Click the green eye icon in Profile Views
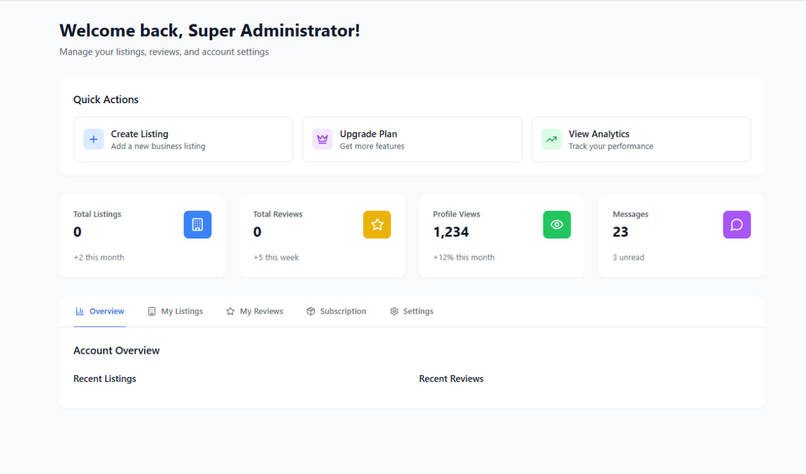This screenshot has height=474, width=806. click(x=557, y=225)
